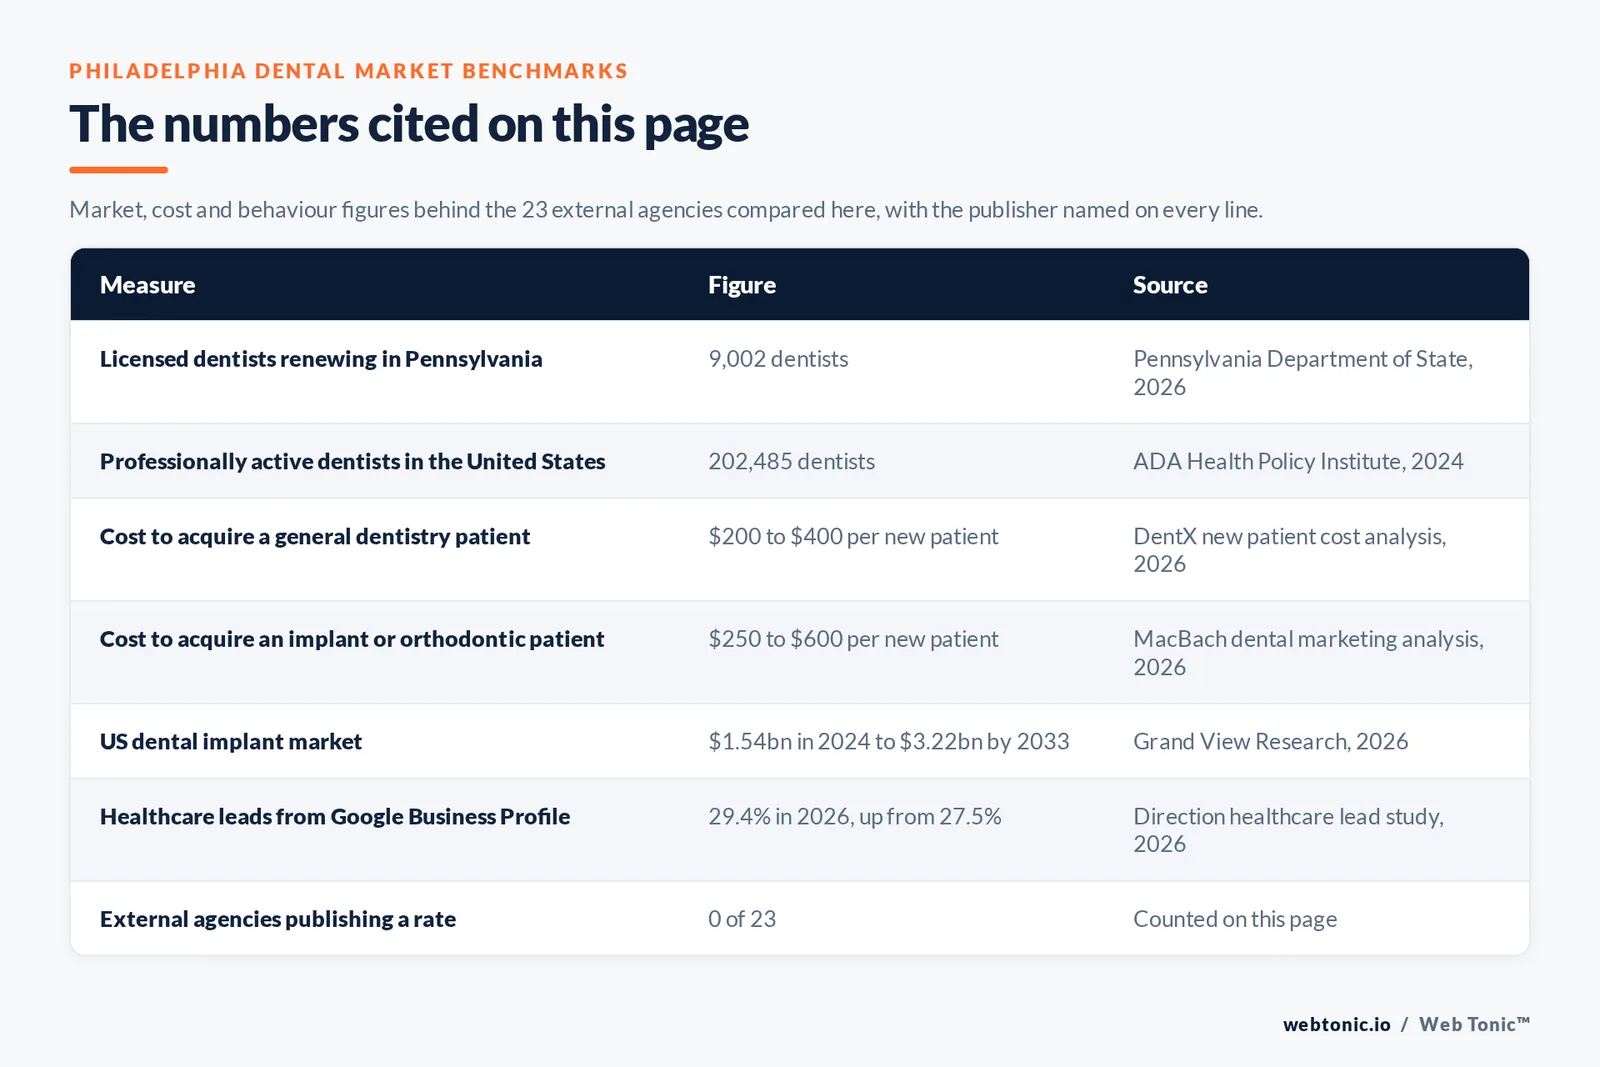Select the US dental implant market row
Viewport: 1600px width, 1067px height.
point(800,741)
